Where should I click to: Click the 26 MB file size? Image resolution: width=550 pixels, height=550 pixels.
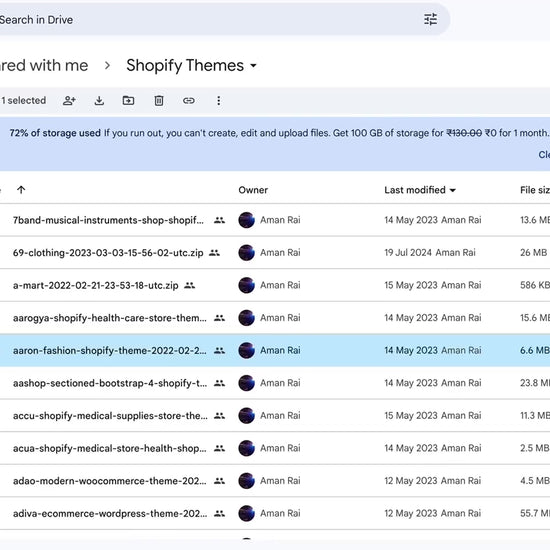click(x=534, y=253)
